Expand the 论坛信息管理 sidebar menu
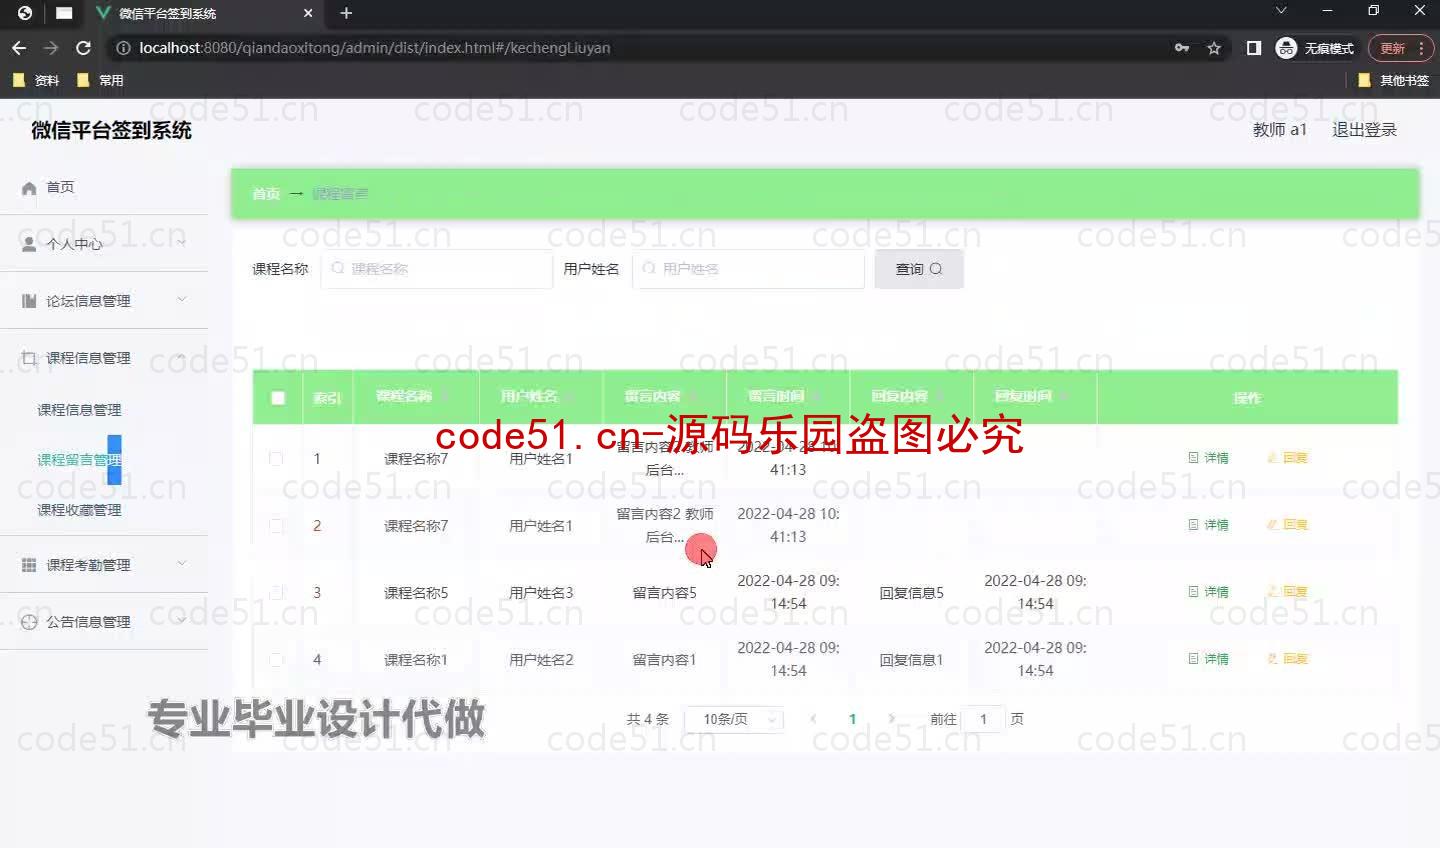 pyautogui.click(x=104, y=301)
